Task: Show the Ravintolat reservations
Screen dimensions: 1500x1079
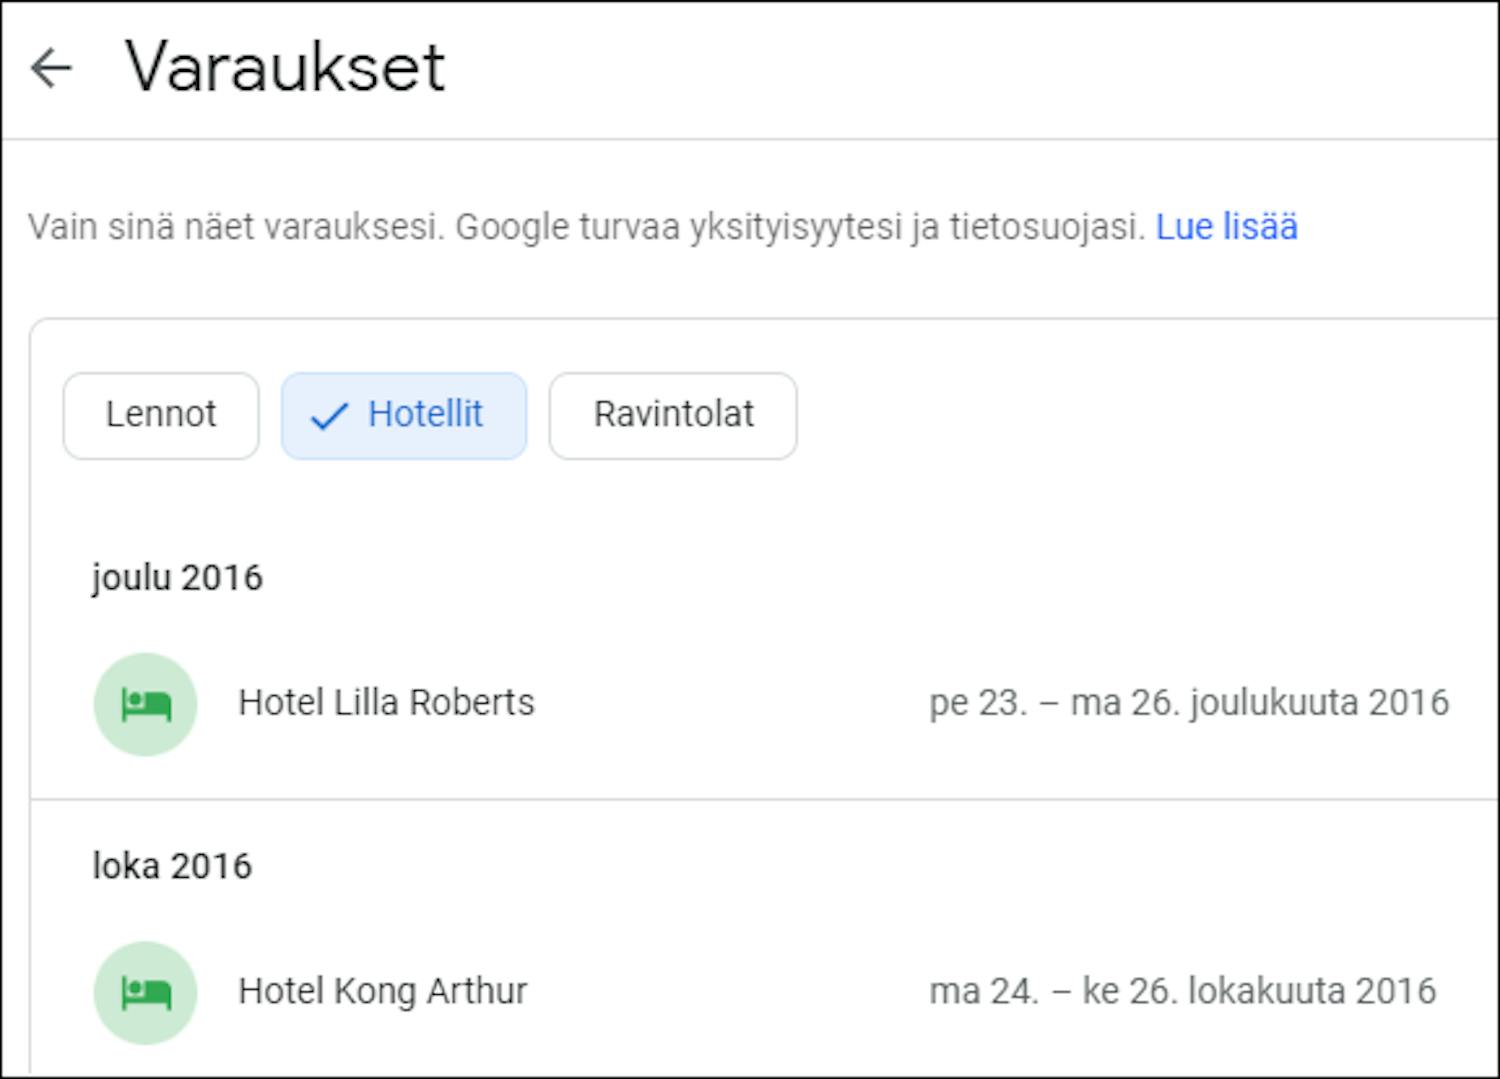Action: [x=673, y=415]
